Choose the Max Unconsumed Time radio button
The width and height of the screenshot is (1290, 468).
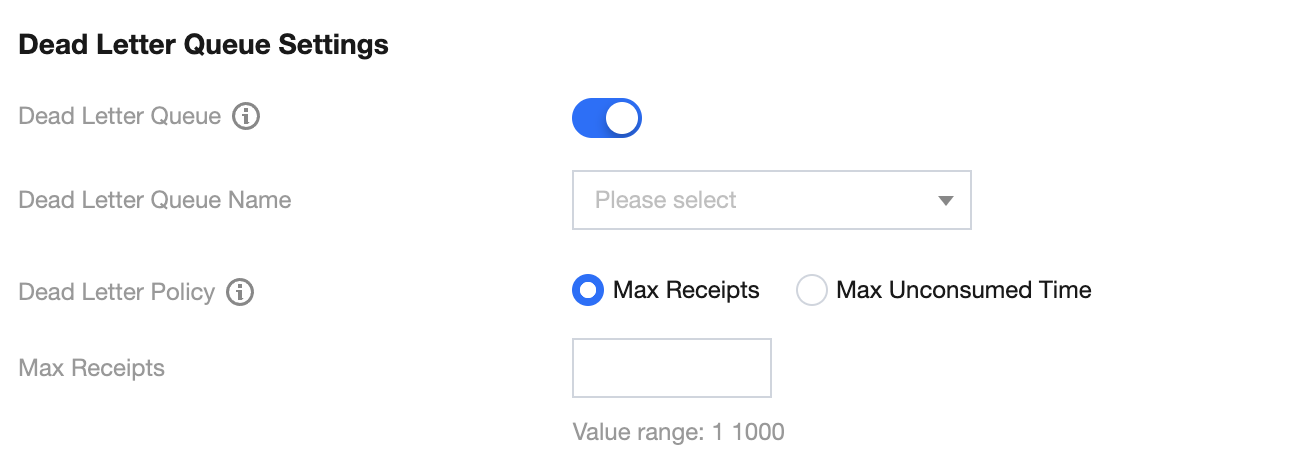(x=811, y=291)
